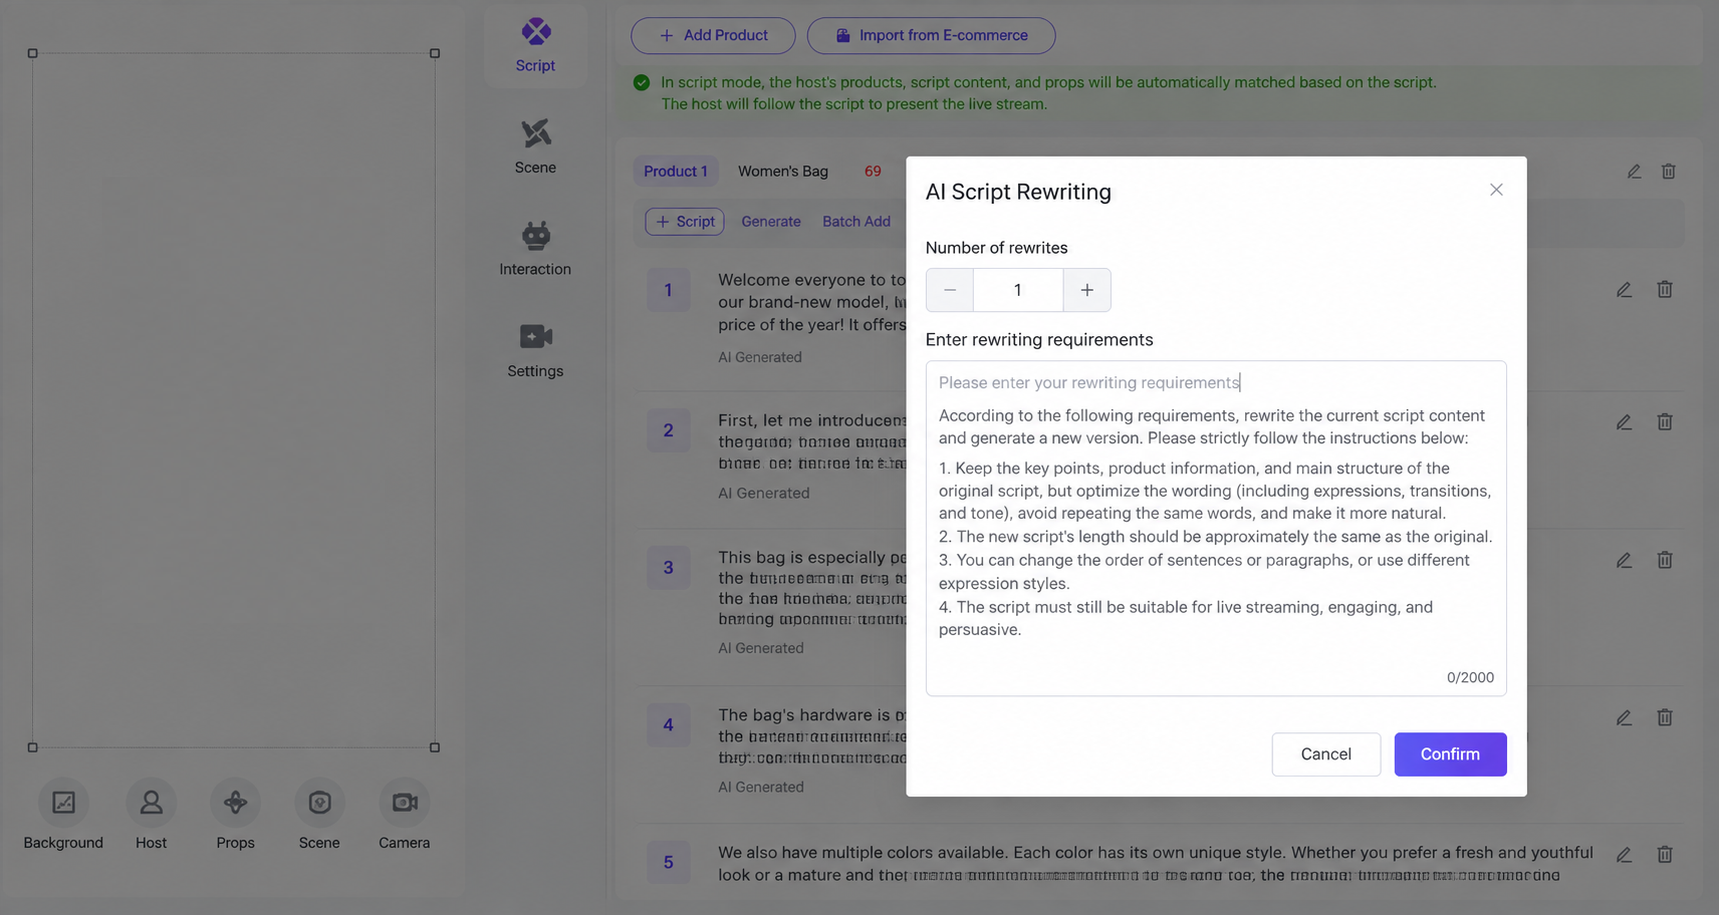Focus the rewriting requirements text area

click(1216, 528)
